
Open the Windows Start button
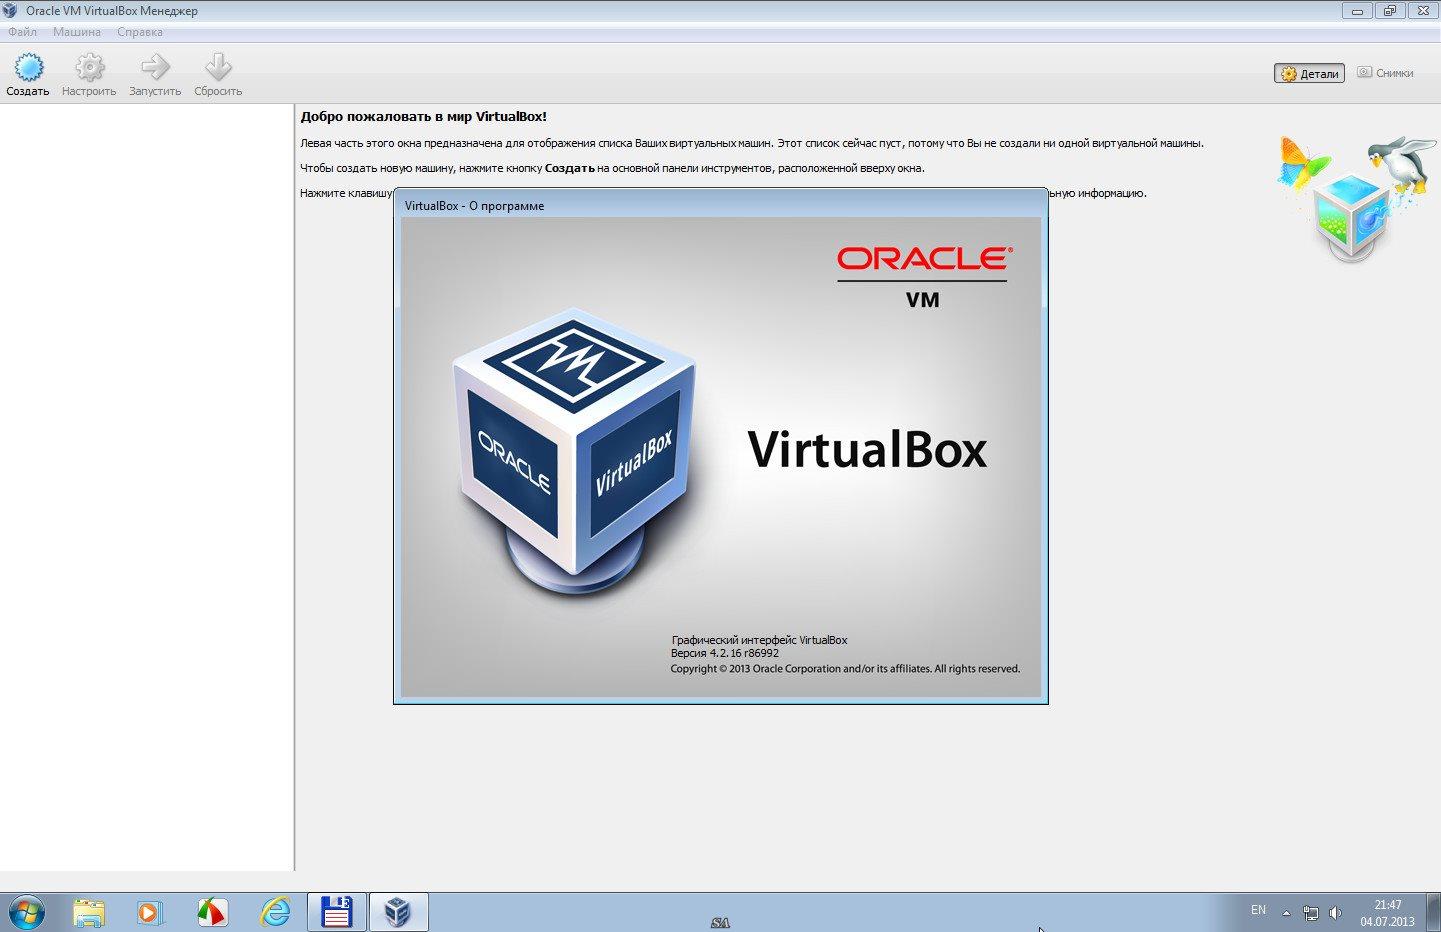tap(26, 912)
